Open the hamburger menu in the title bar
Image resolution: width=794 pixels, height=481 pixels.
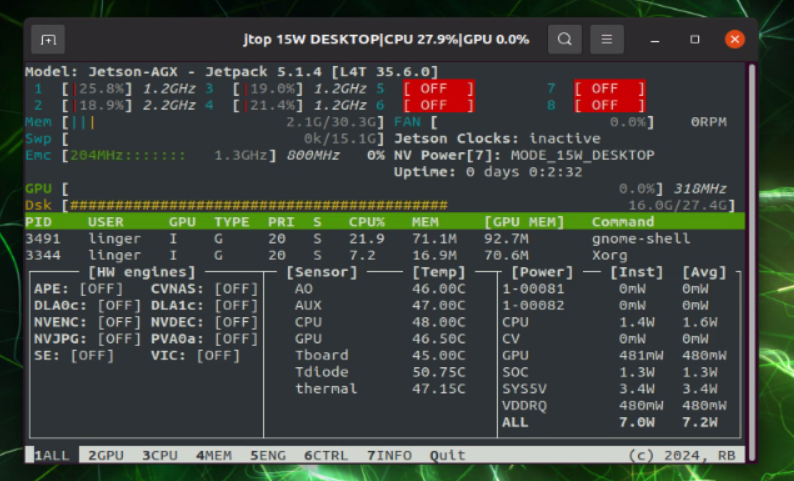pyautogui.click(x=607, y=39)
